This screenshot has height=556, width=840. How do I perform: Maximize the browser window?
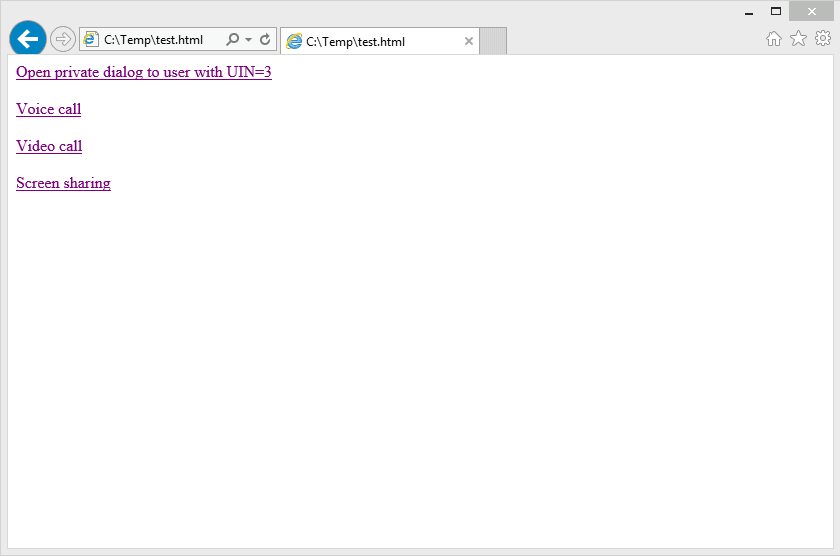tap(775, 11)
